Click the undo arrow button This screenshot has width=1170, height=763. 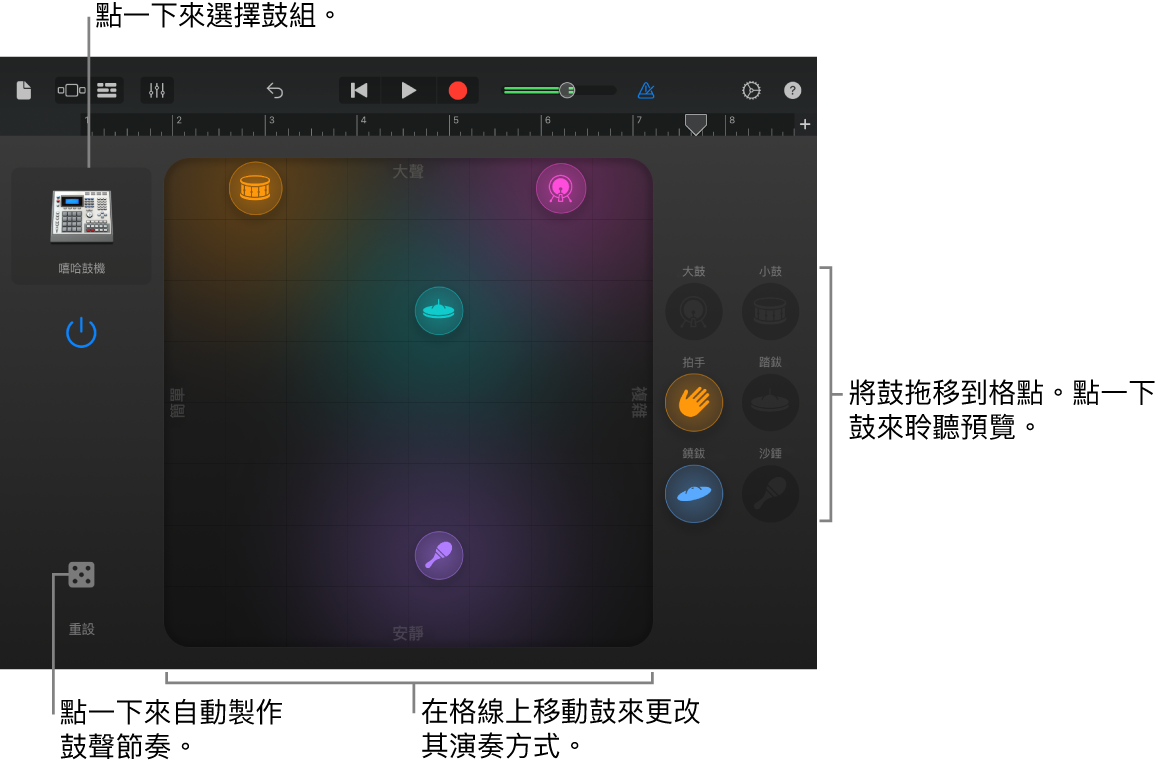275,91
